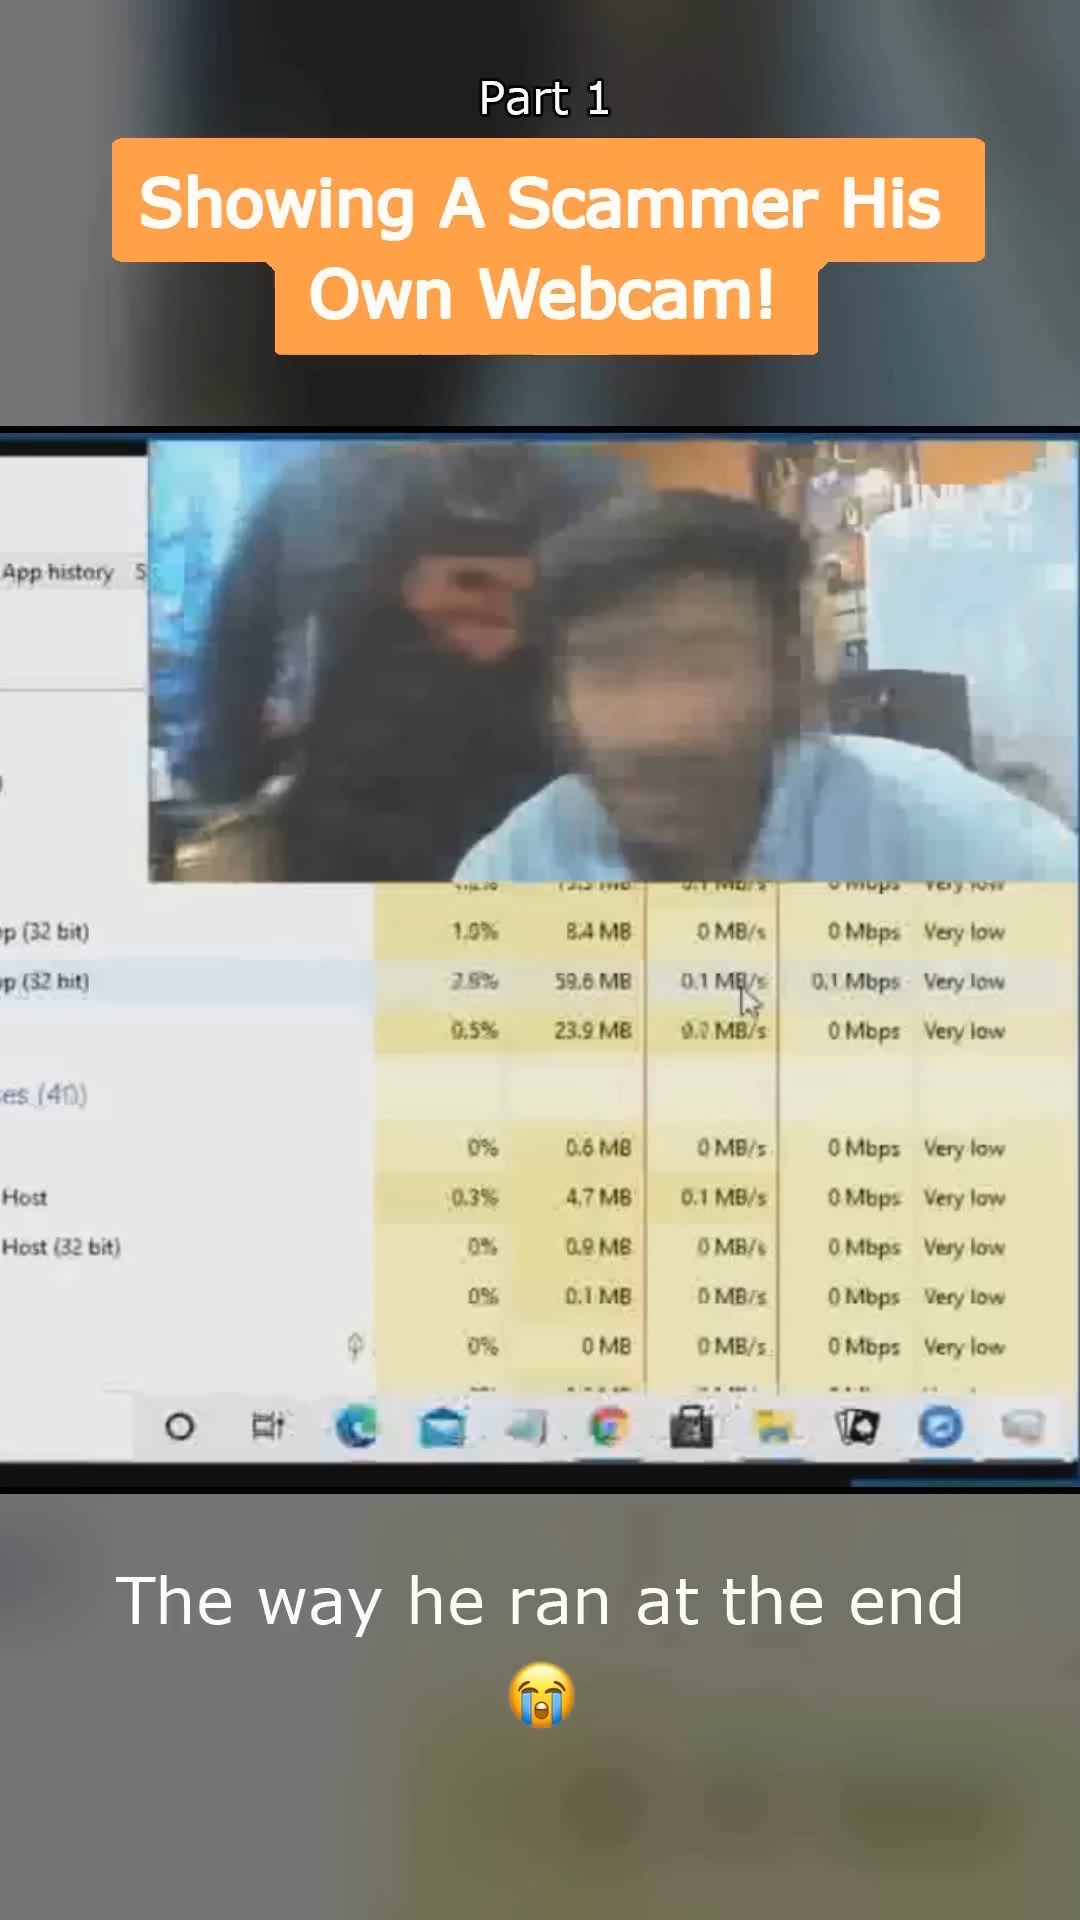Viewport: 1080px width, 1920px height.
Task: Click the 0.3% CPU value
Action: [x=474, y=1197]
